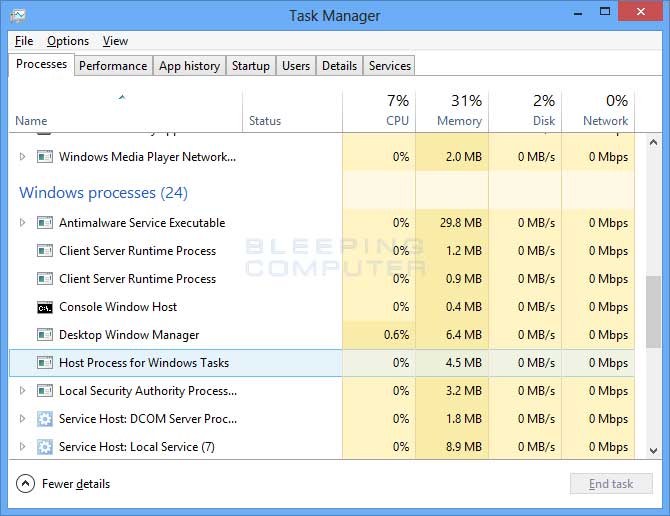Expand Windows Media Player Network entry
The width and height of the screenshot is (670, 516).
pyautogui.click(x=23, y=157)
